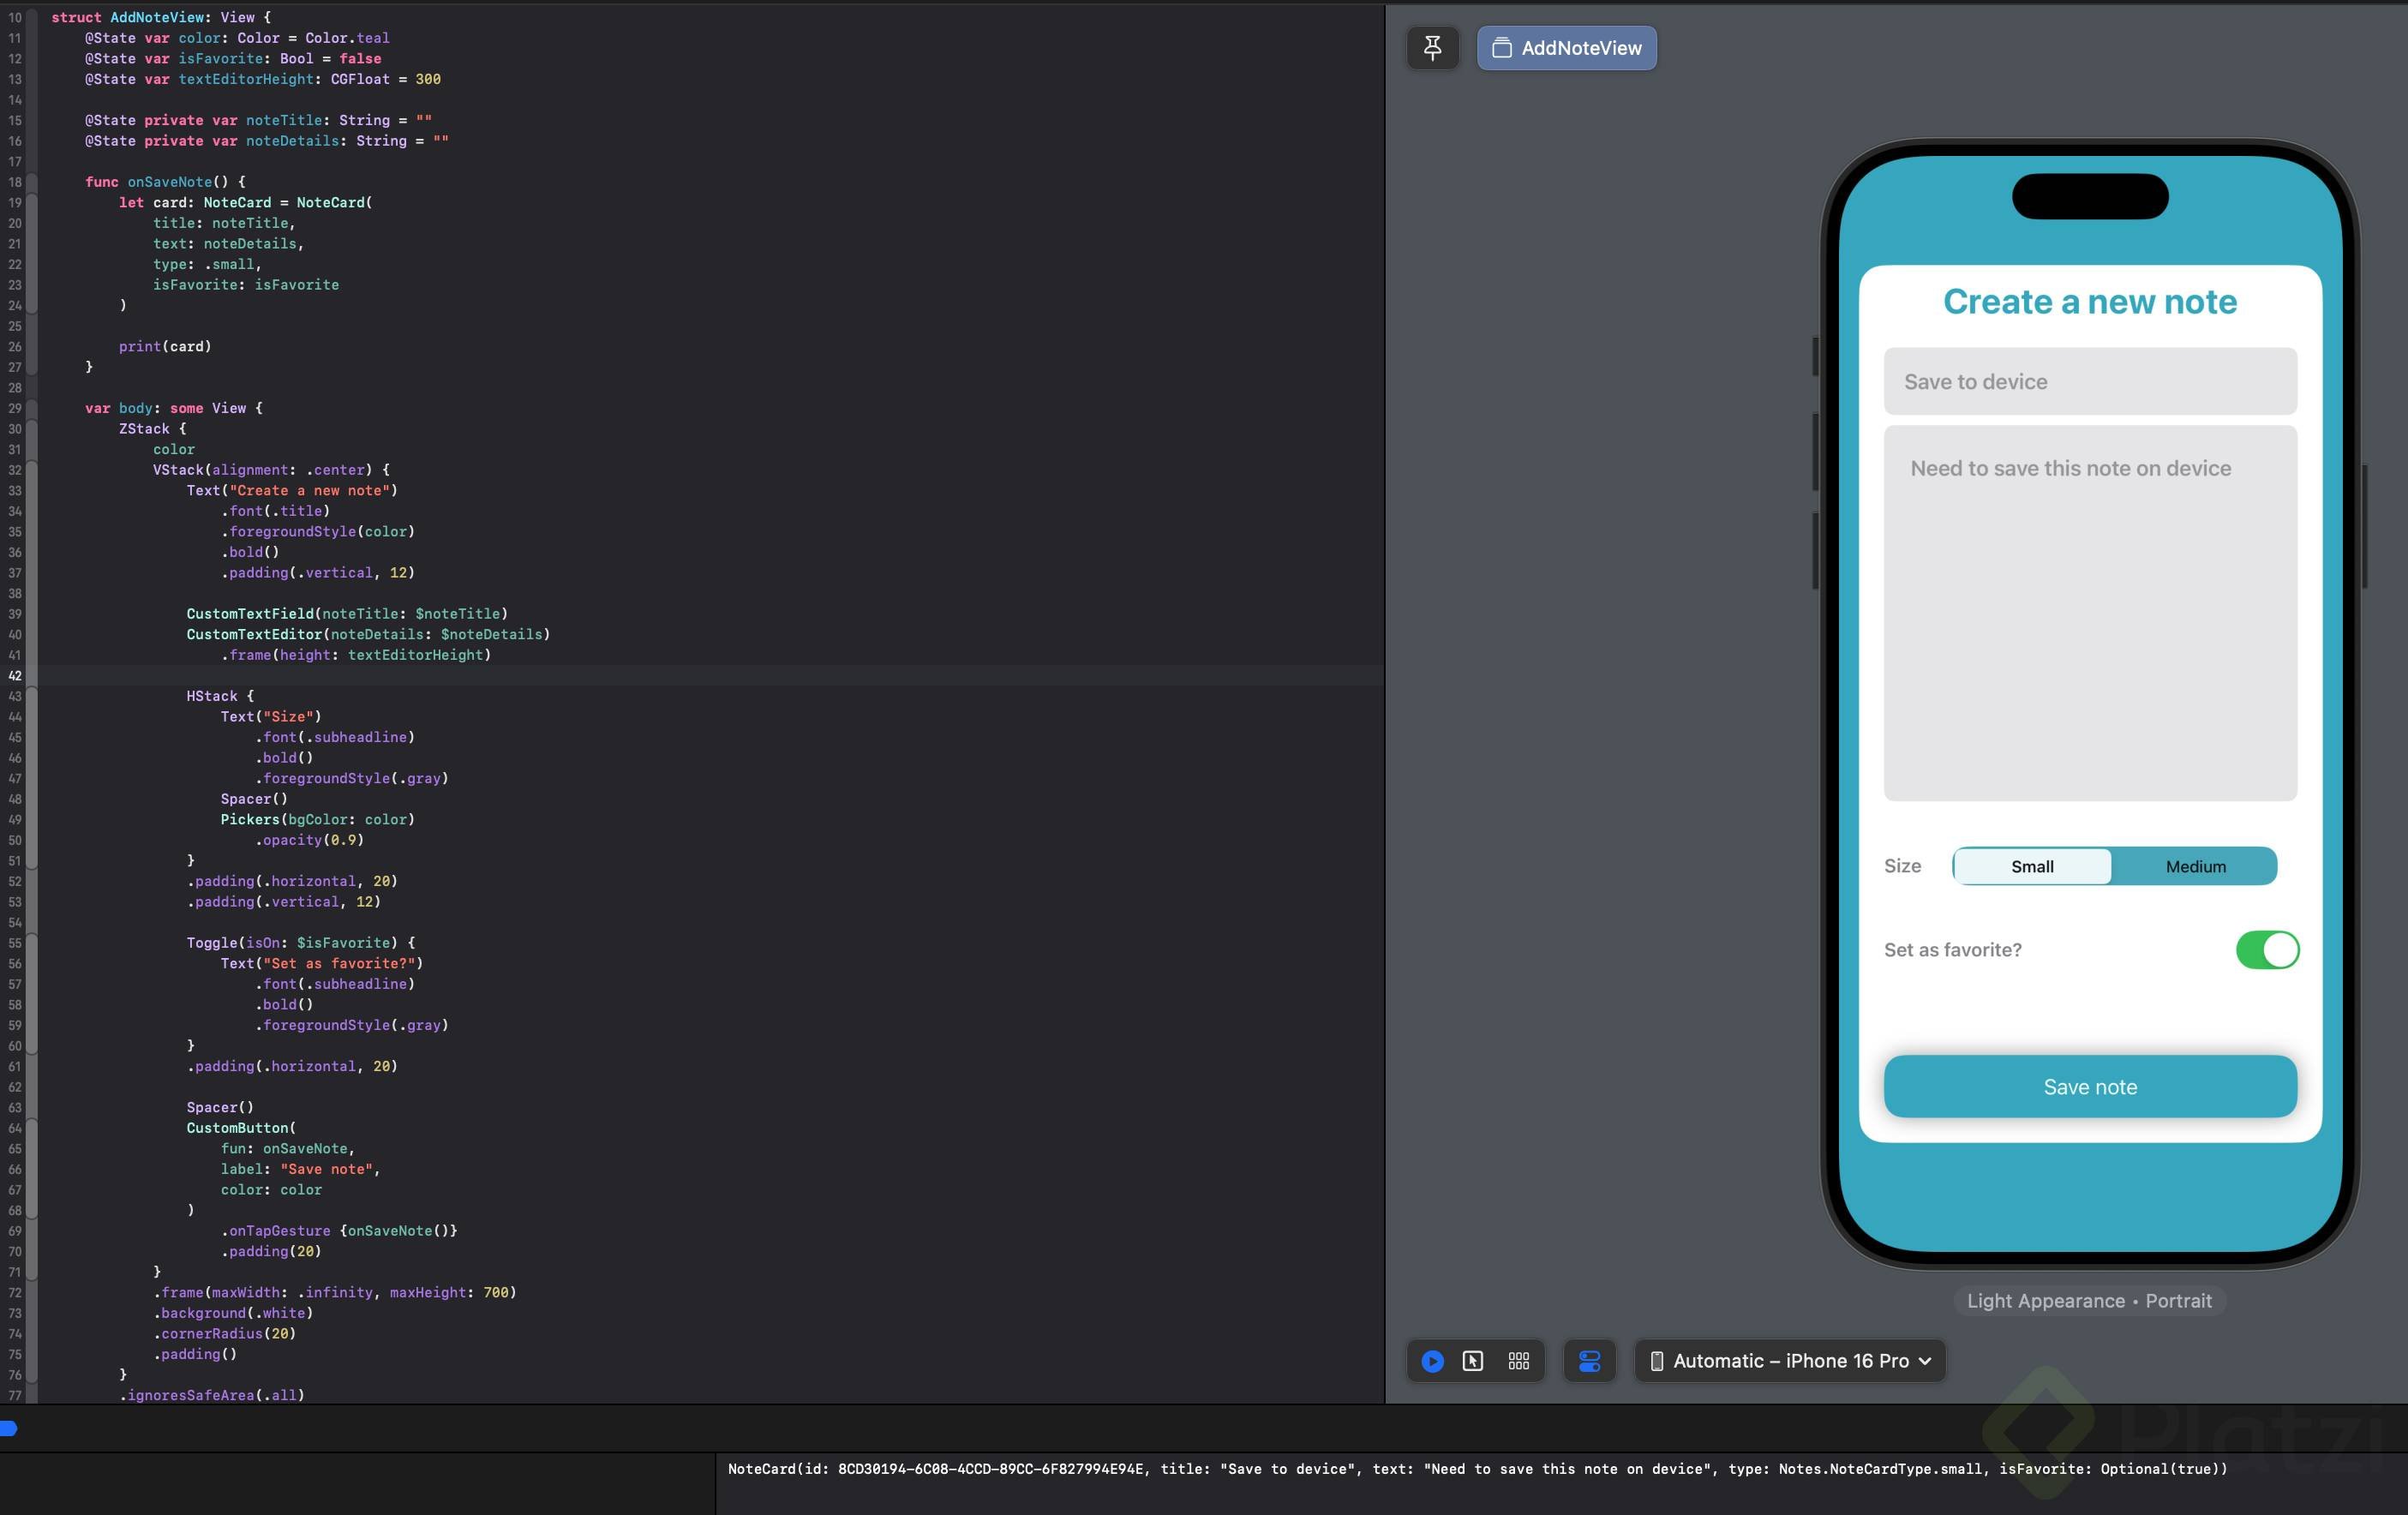
Task: Start Live preview with the blue play icon
Action: 1432,1361
